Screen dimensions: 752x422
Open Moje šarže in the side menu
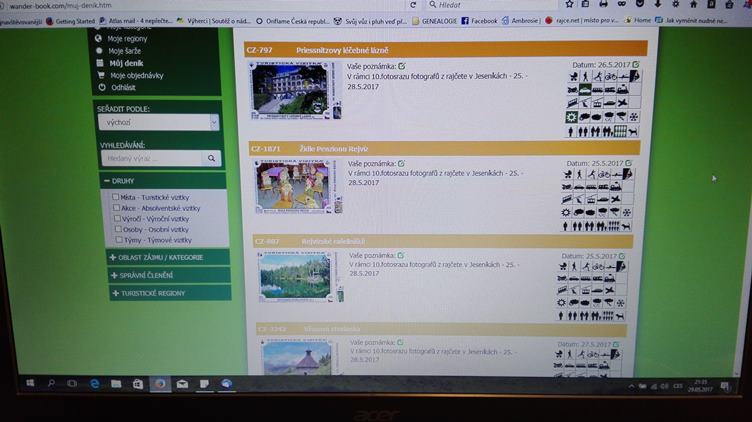(125, 51)
